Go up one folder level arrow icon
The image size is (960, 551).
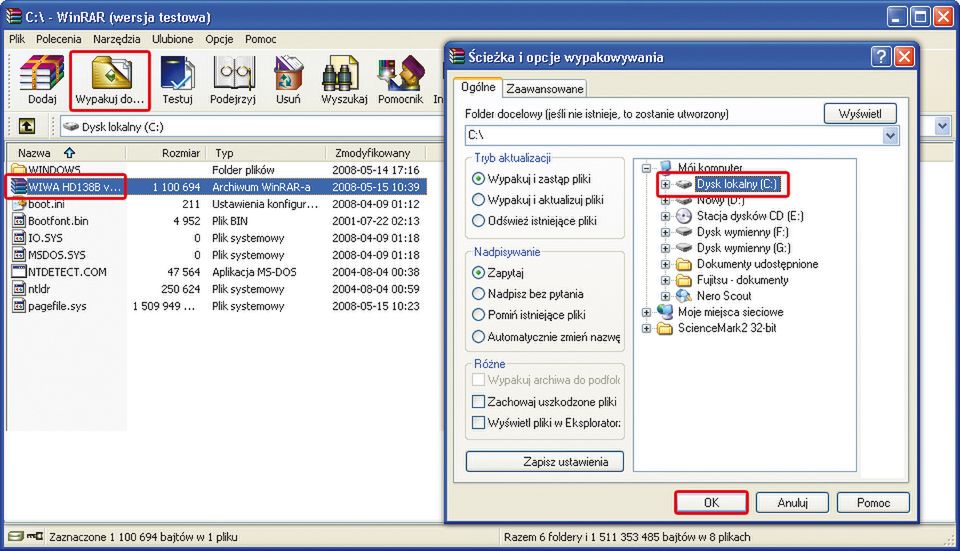(27, 127)
